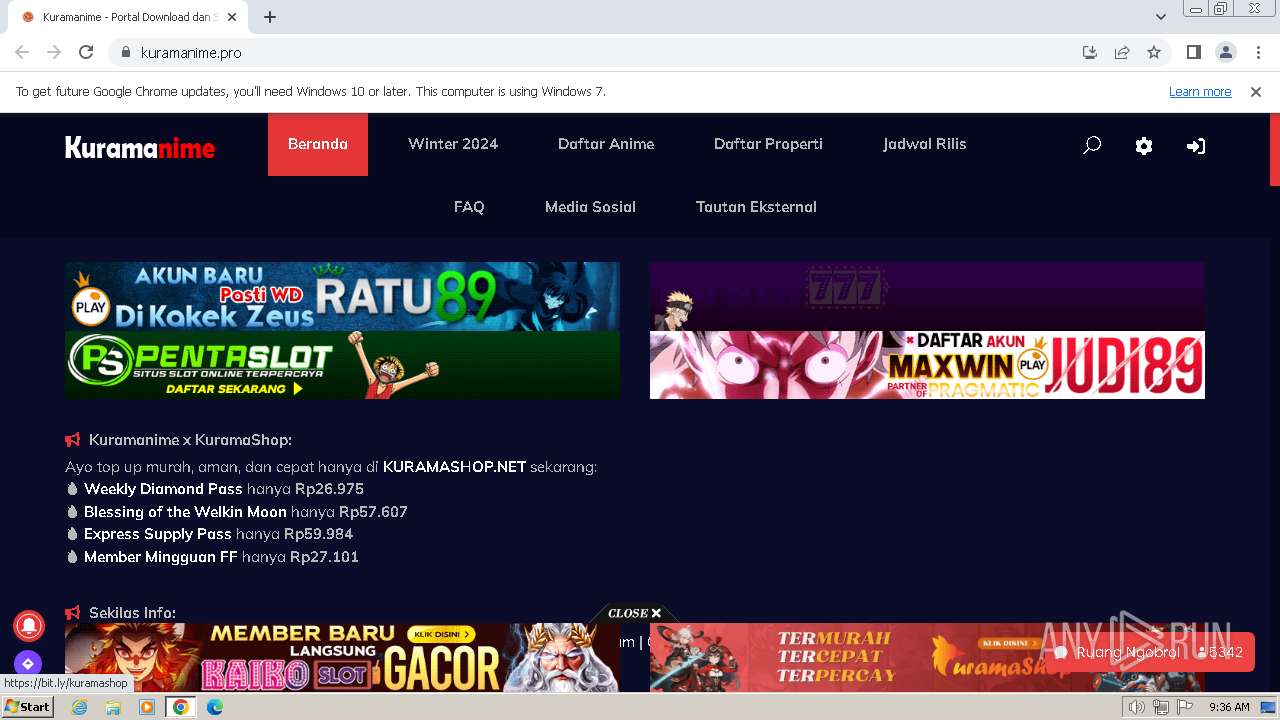Click the JUDI89 Maxwin banner ad

(927, 365)
